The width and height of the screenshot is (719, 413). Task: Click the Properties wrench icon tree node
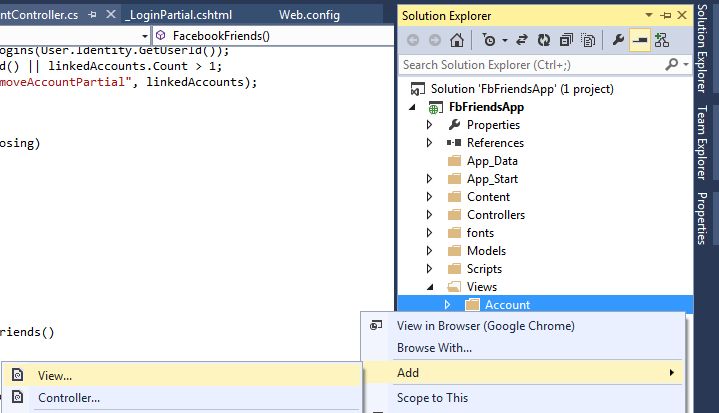click(454, 125)
